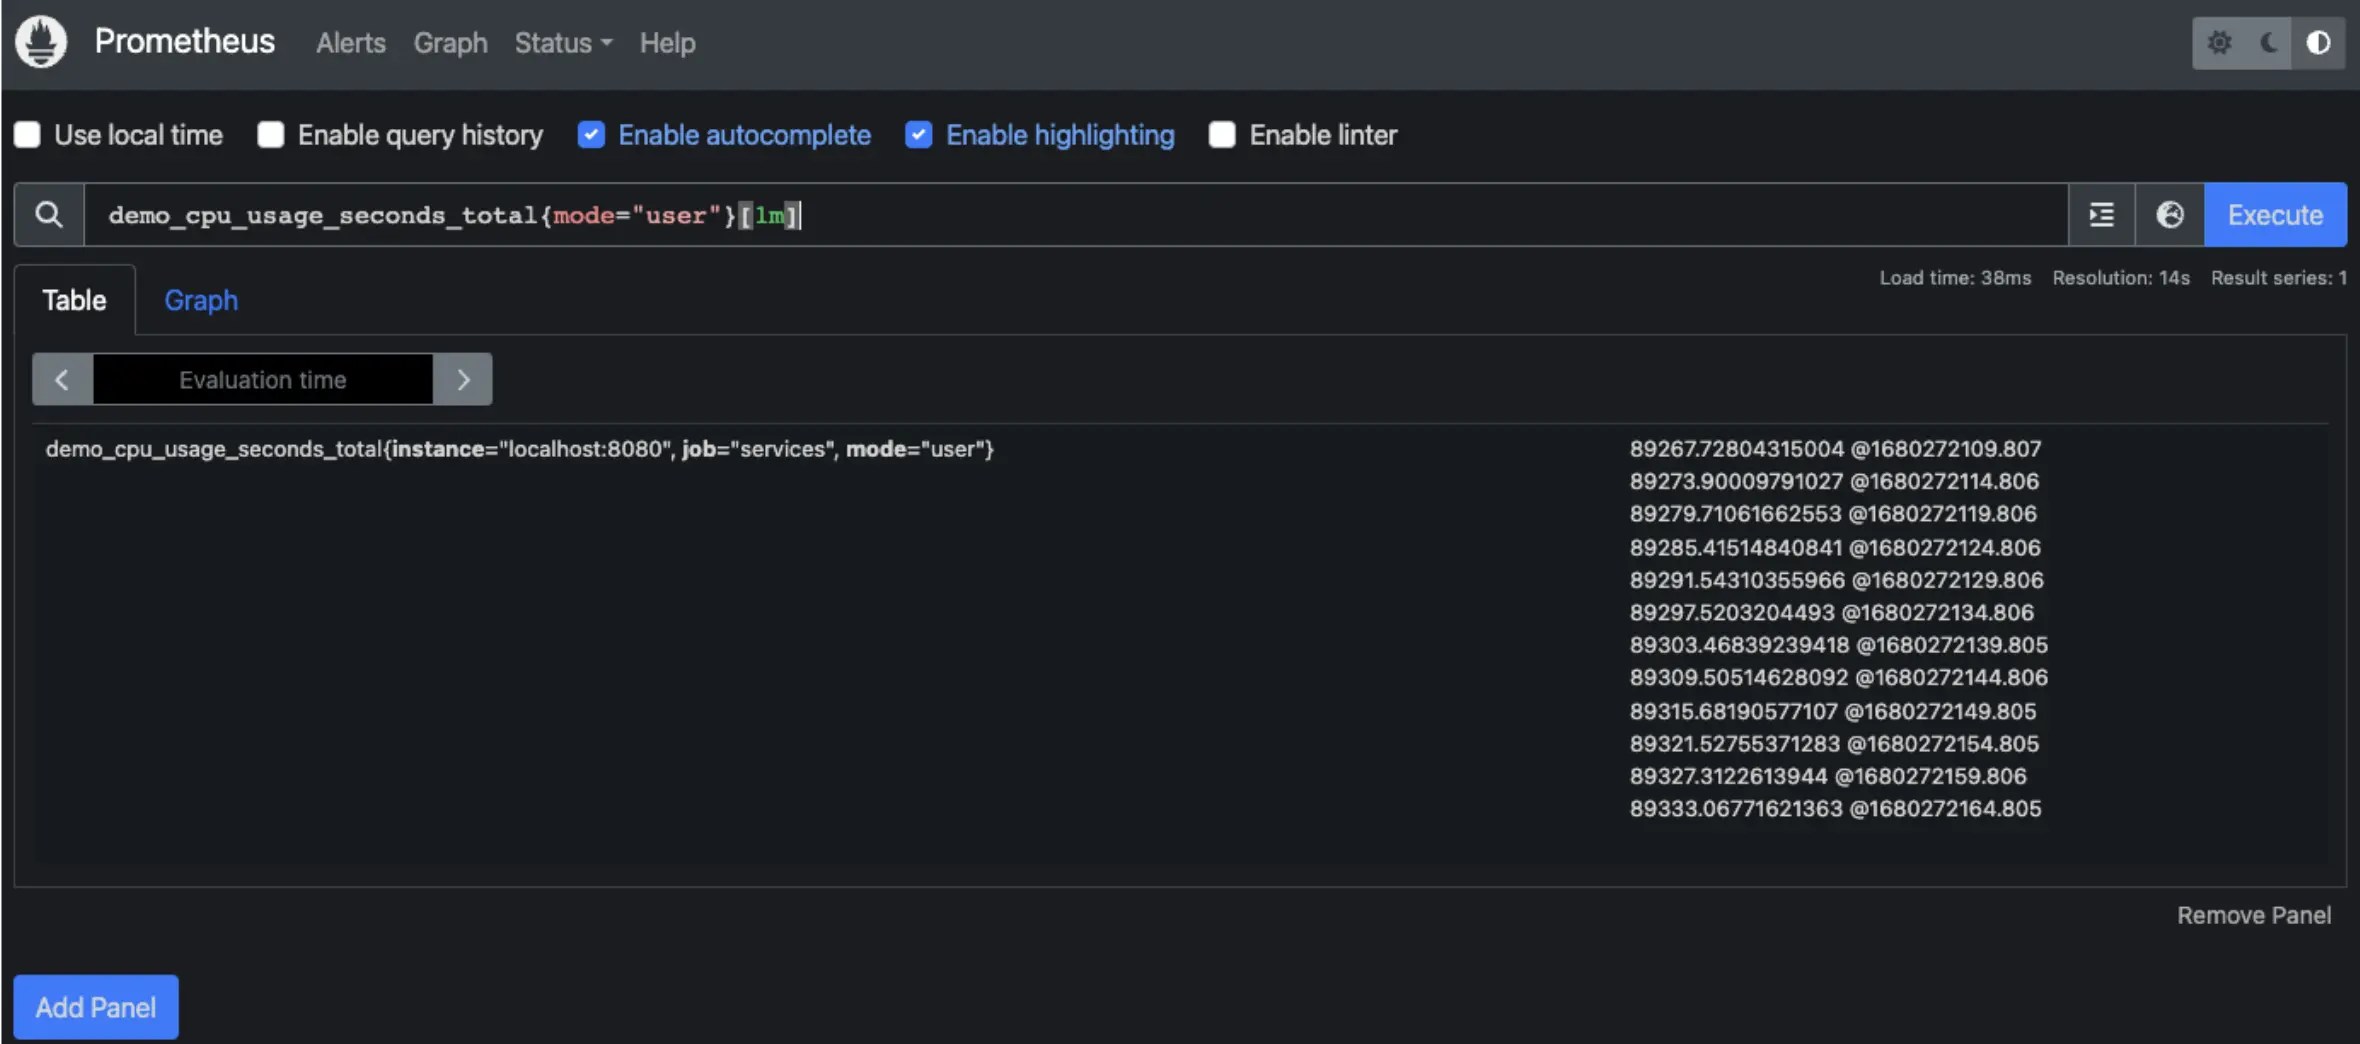
Task: Open the Alerts page
Action: [x=349, y=43]
